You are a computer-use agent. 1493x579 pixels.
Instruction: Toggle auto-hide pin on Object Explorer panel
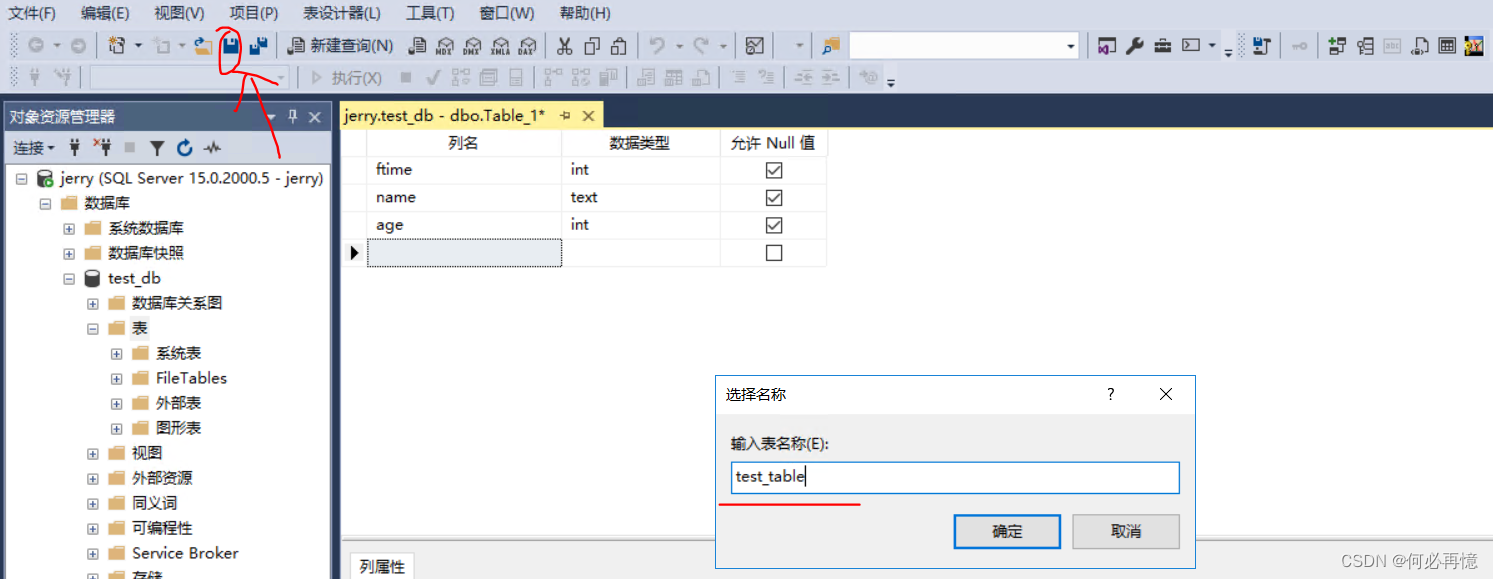click(293, 117)
